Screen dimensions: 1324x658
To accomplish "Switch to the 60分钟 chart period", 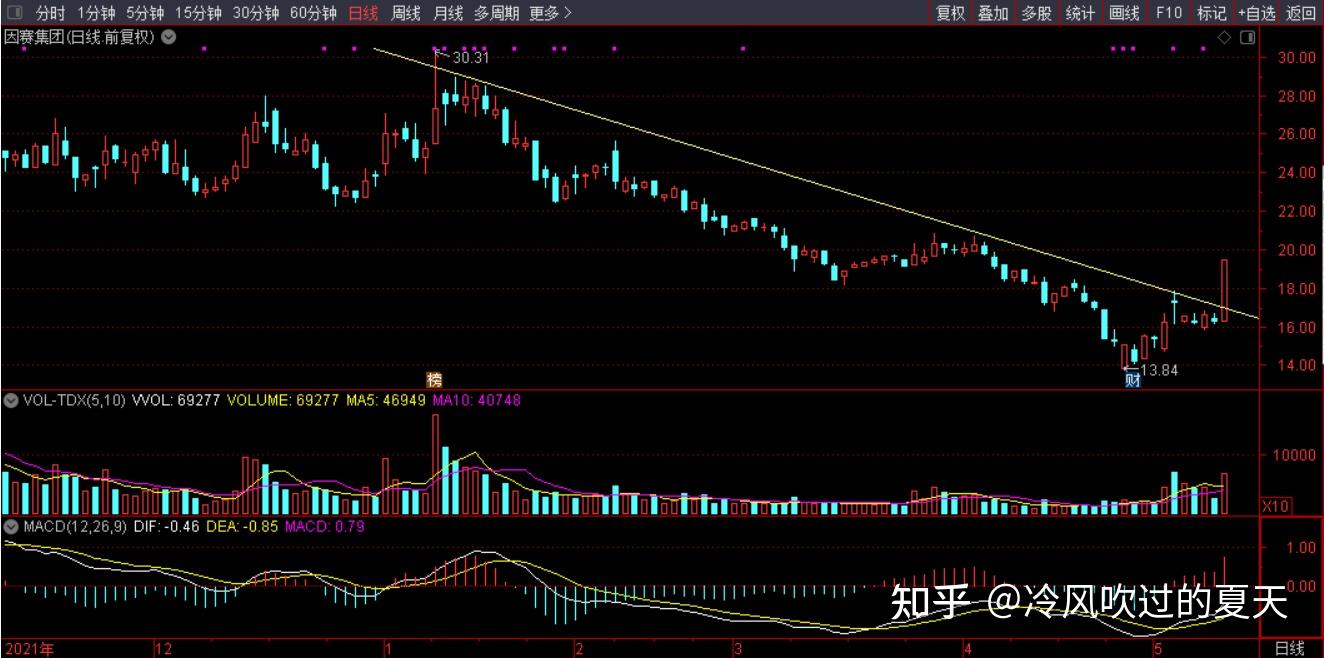I will coord(313,13).
